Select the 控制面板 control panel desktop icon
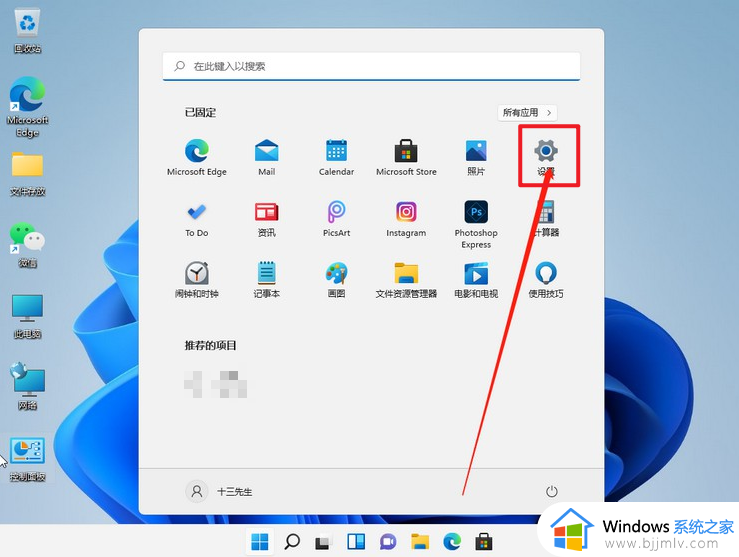The width and height of the screenshot is (739, 557). 27,459
